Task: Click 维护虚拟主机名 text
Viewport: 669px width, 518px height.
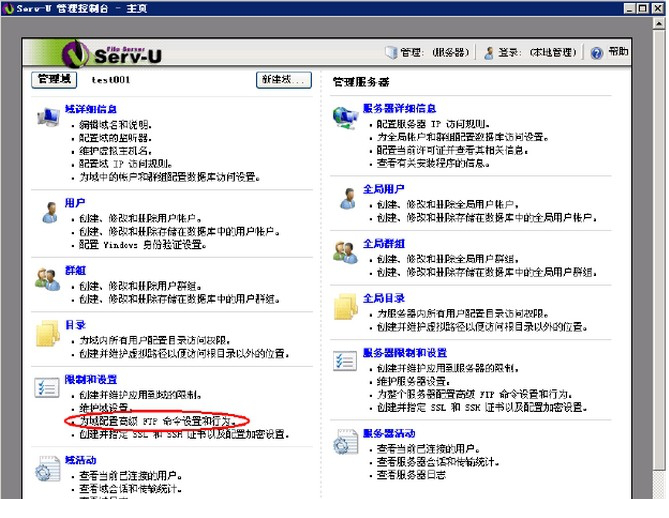Action: (115, 151)
